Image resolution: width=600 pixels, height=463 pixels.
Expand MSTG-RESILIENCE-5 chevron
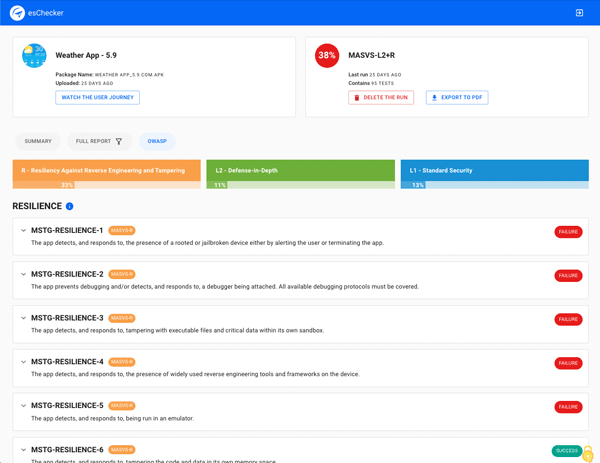[23, 406]
